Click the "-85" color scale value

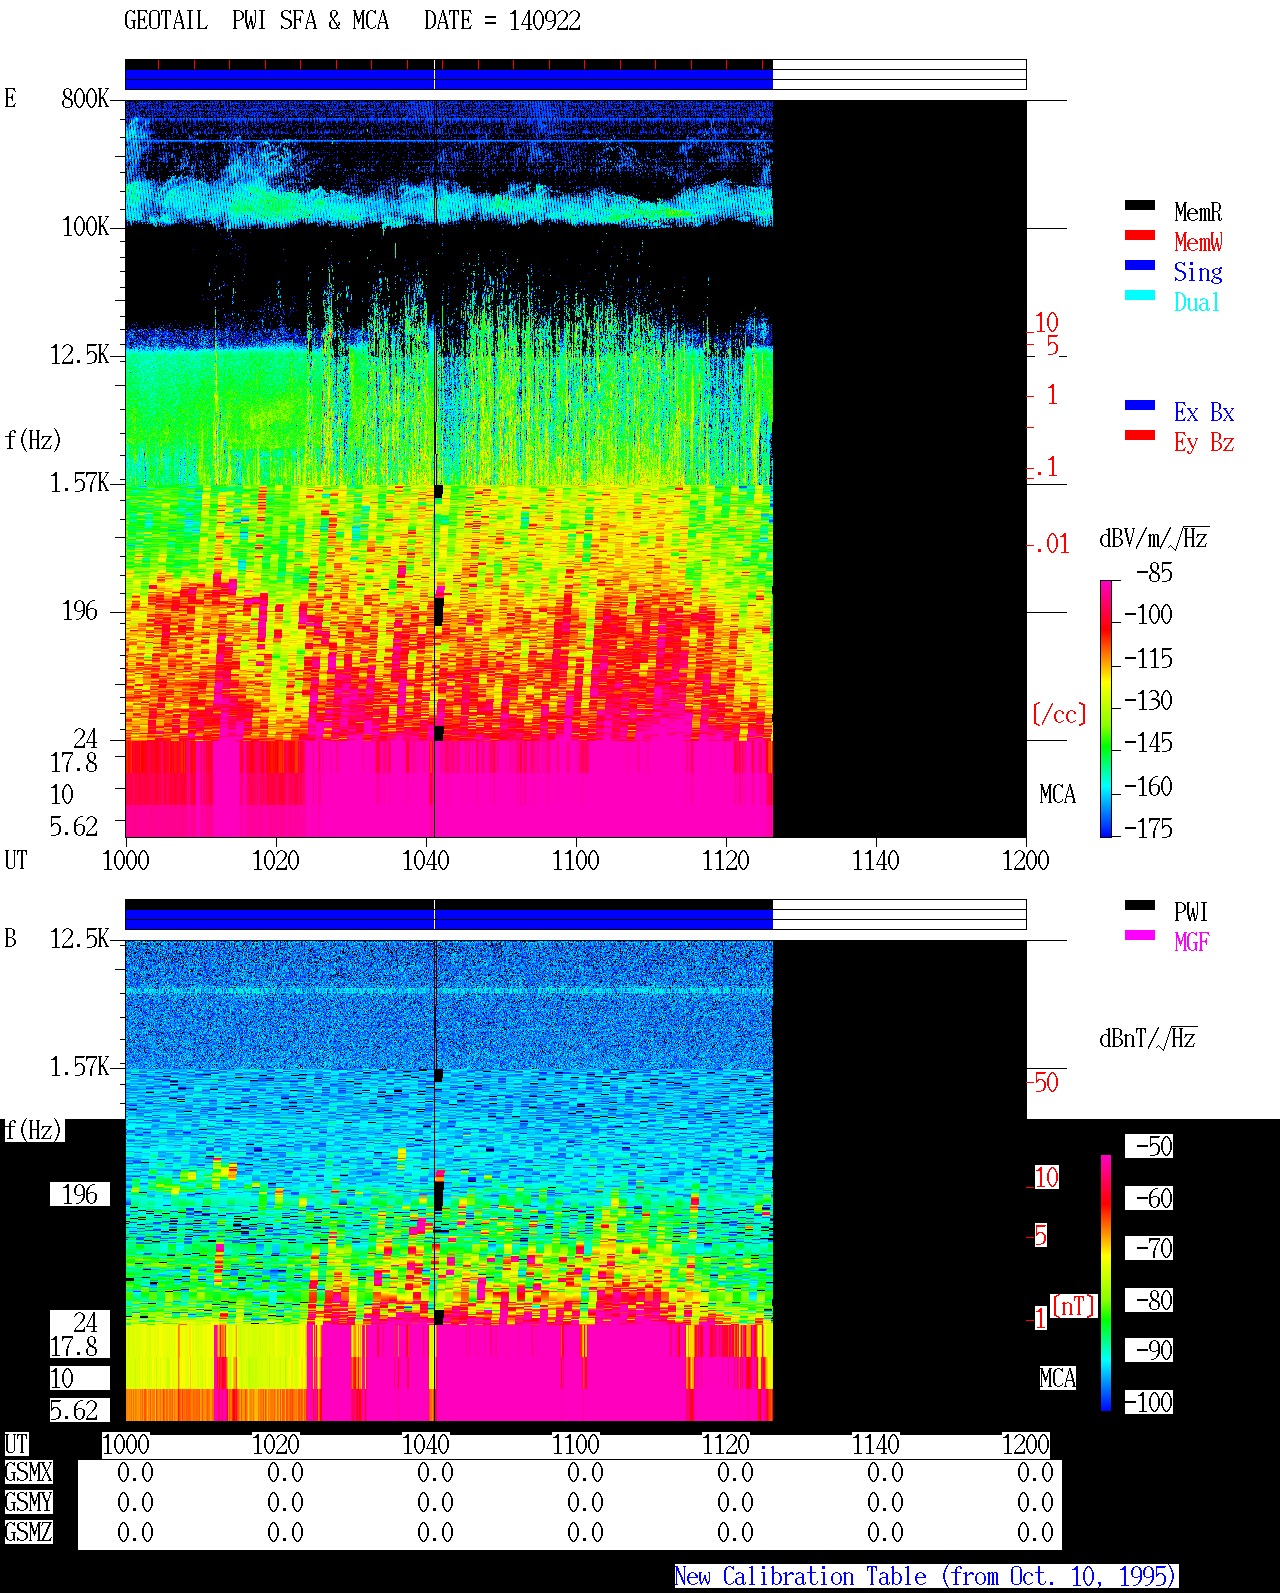(1154, 573)
